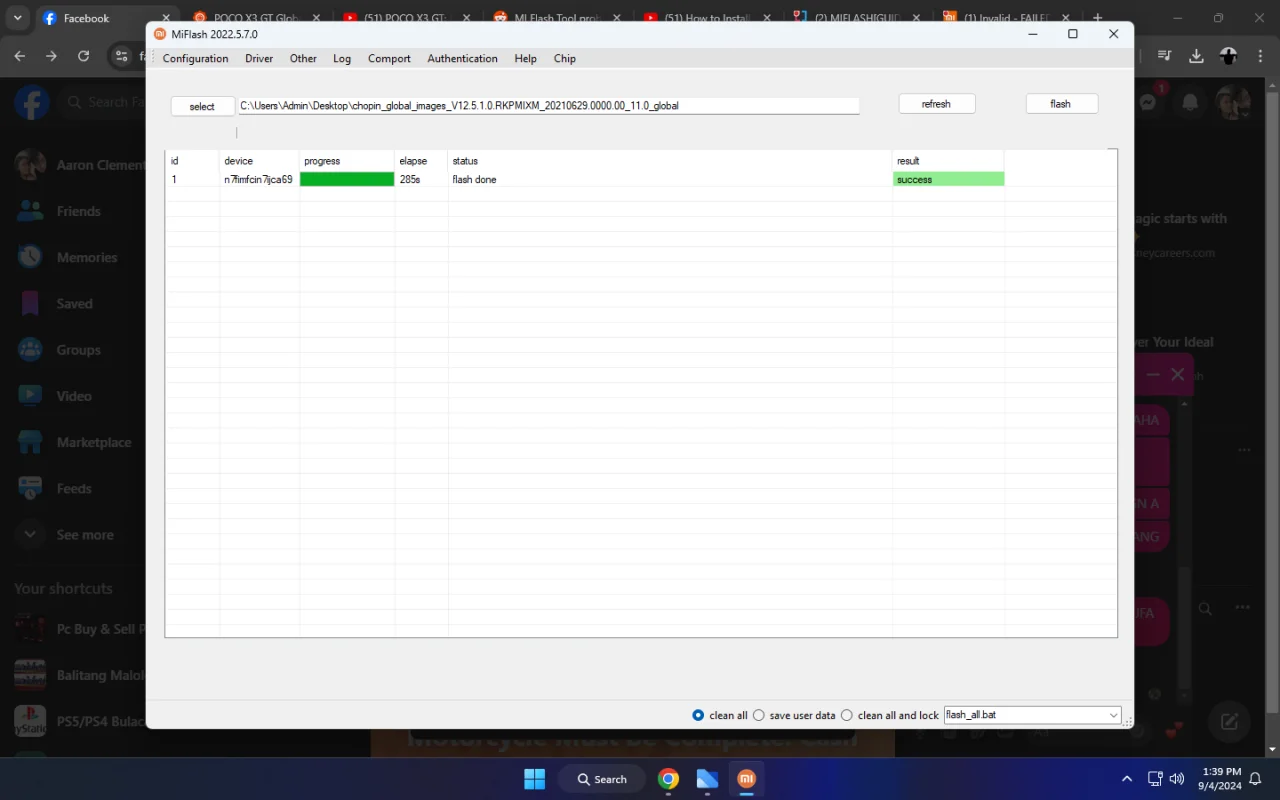The width and height of the screenshot is (1280, 800).
Task: Click the Windows Start button
Action: coord(535,779)
